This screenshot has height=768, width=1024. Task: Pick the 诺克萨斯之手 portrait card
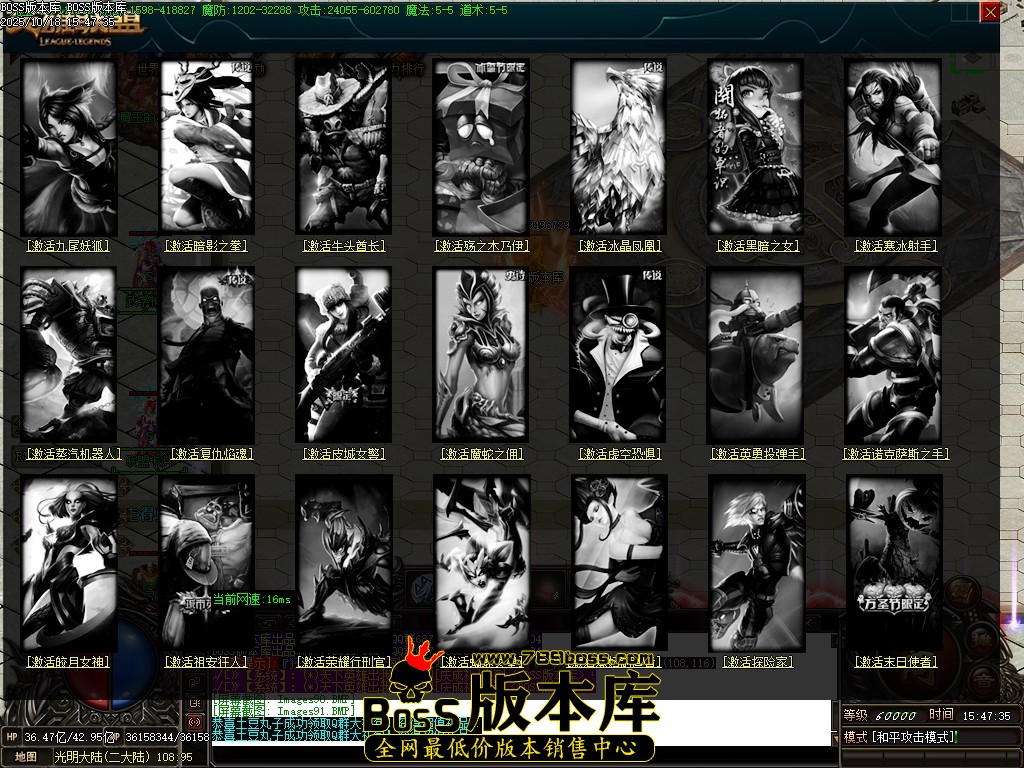click(894, 354)
